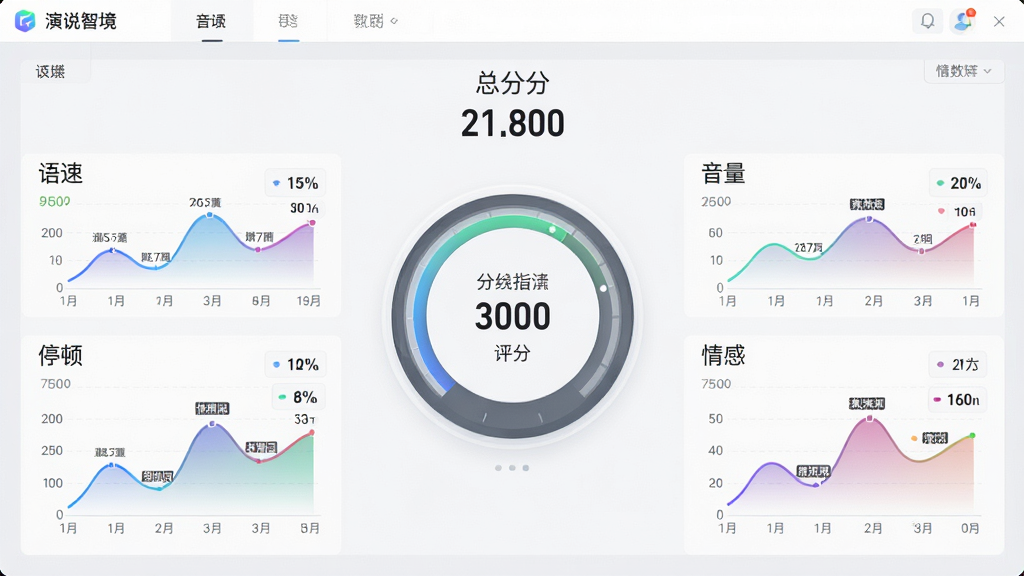Expand the third top tab with small chevron

[376, 22]
